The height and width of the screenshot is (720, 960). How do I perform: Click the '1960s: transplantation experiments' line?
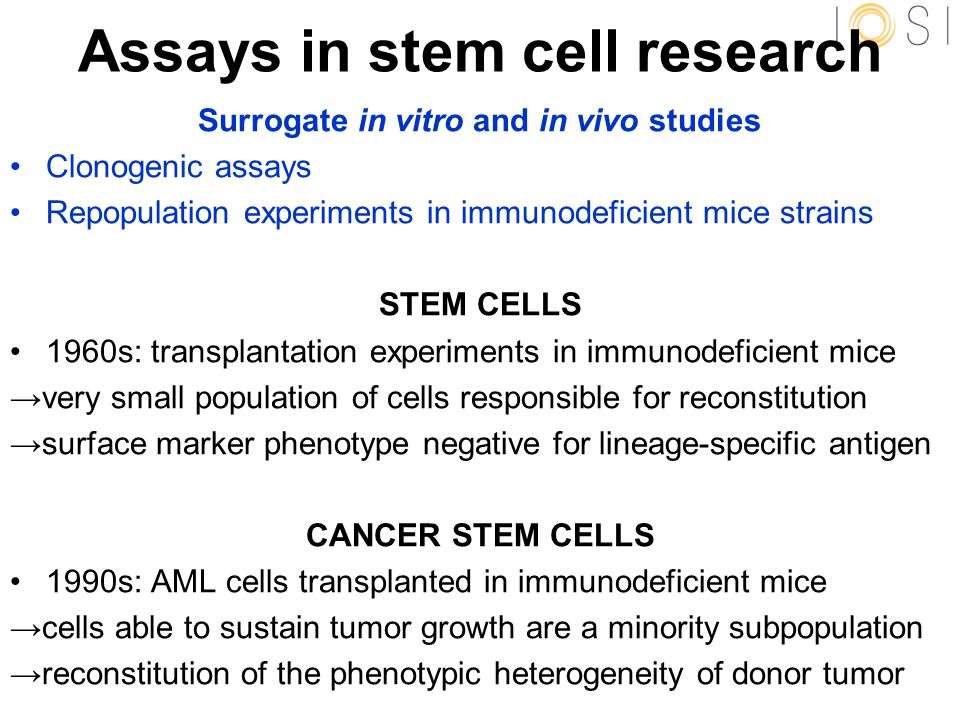[x=471, y=352]
